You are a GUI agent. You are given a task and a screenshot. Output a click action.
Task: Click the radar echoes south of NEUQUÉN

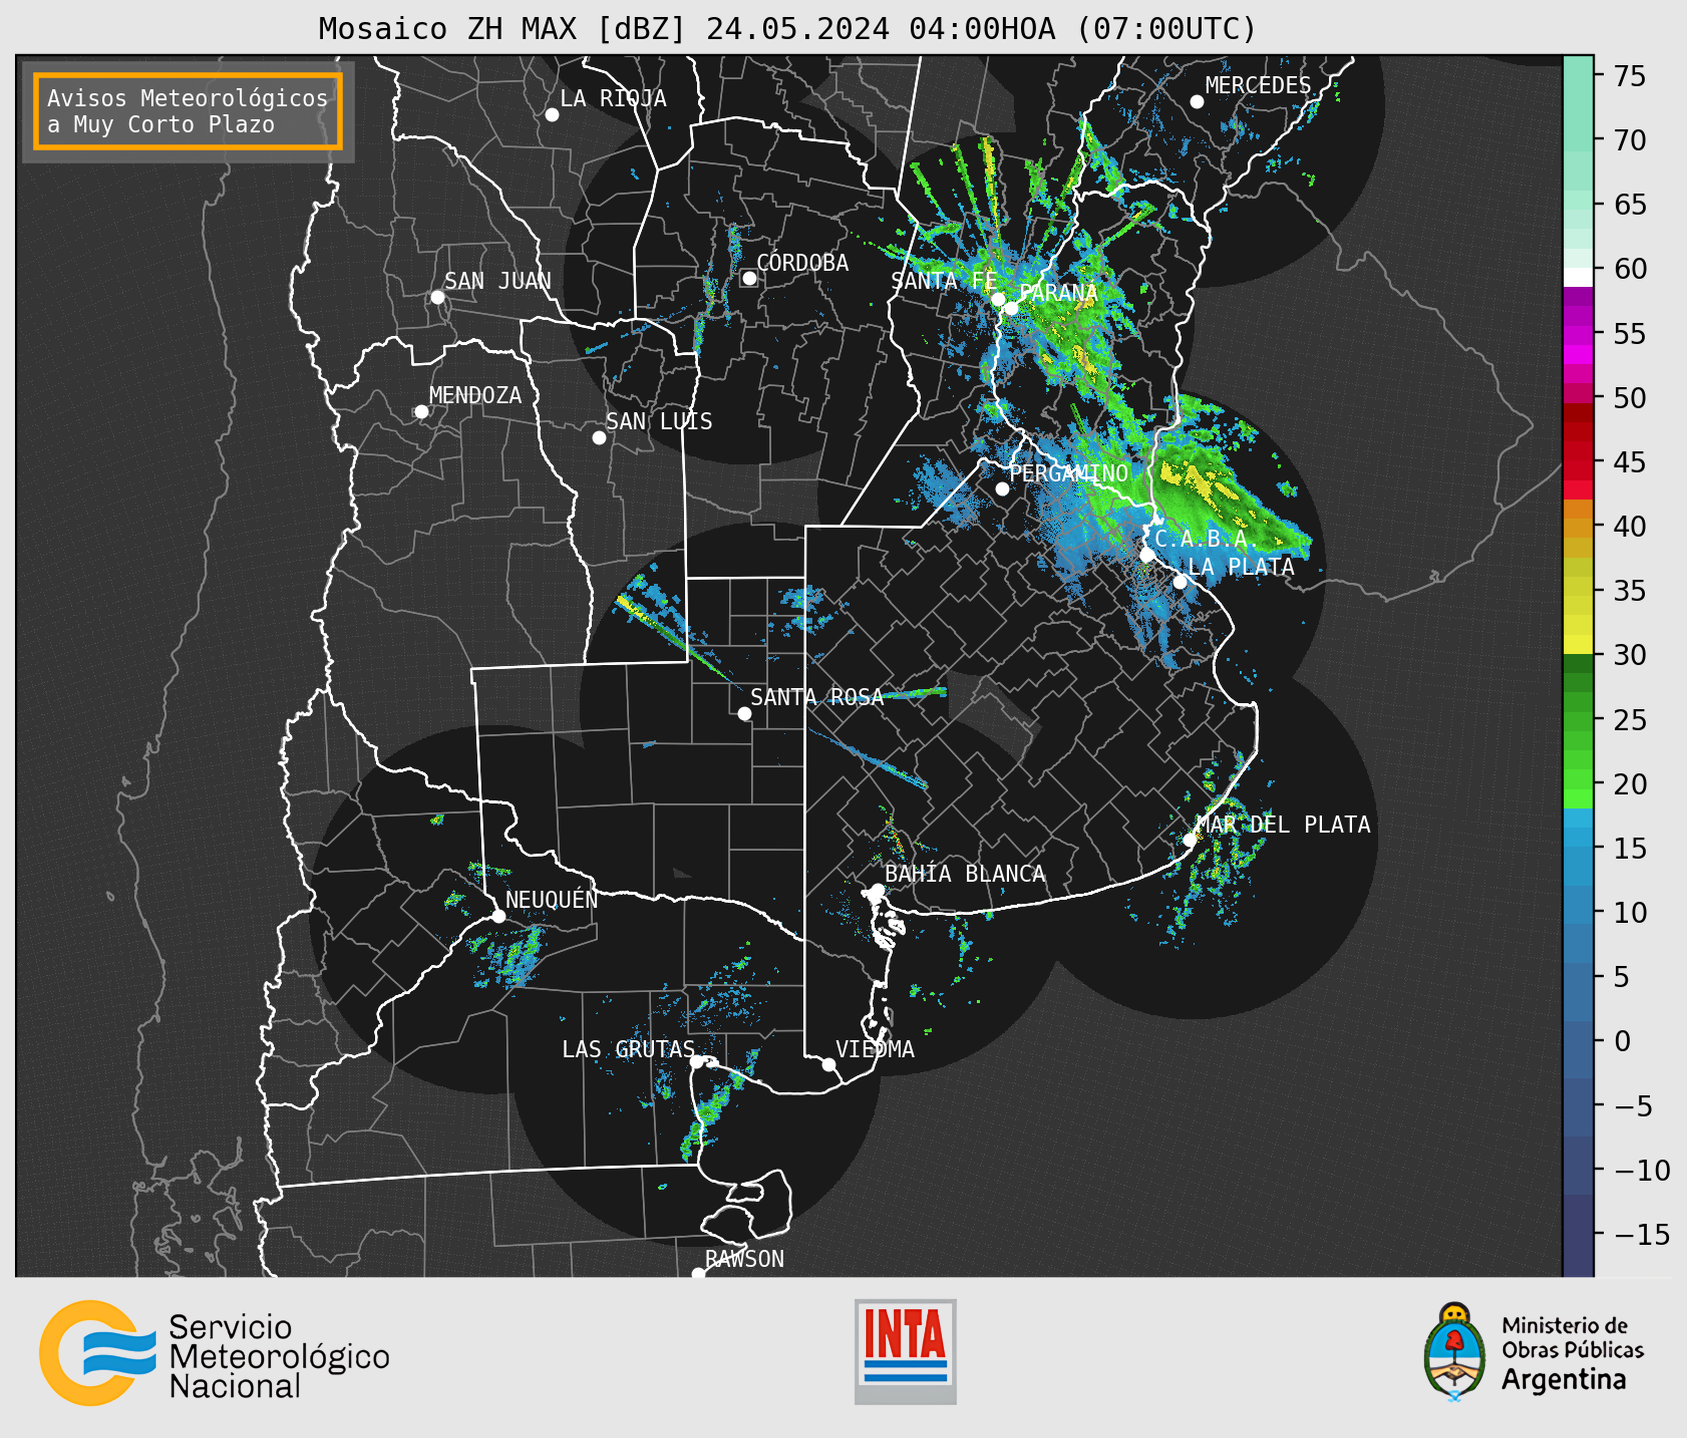click(510, 955)
